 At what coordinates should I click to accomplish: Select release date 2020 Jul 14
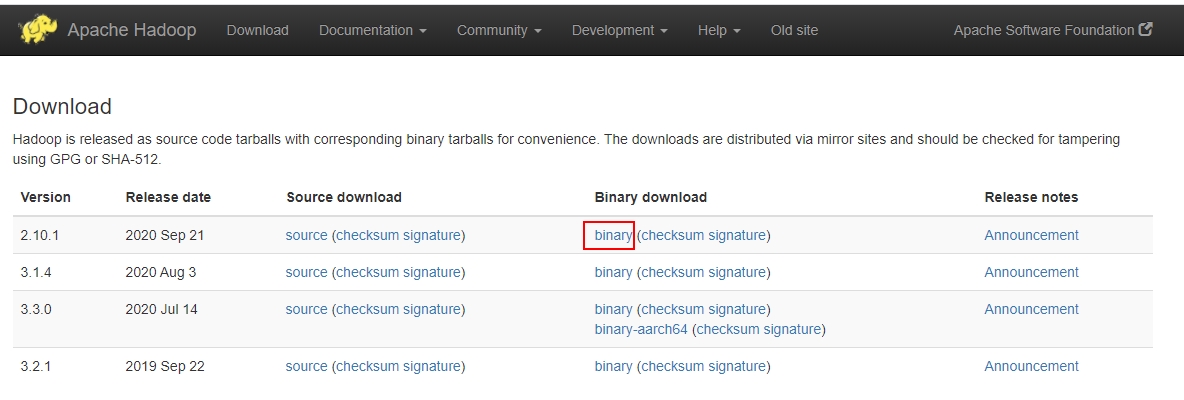click(162, 309)
